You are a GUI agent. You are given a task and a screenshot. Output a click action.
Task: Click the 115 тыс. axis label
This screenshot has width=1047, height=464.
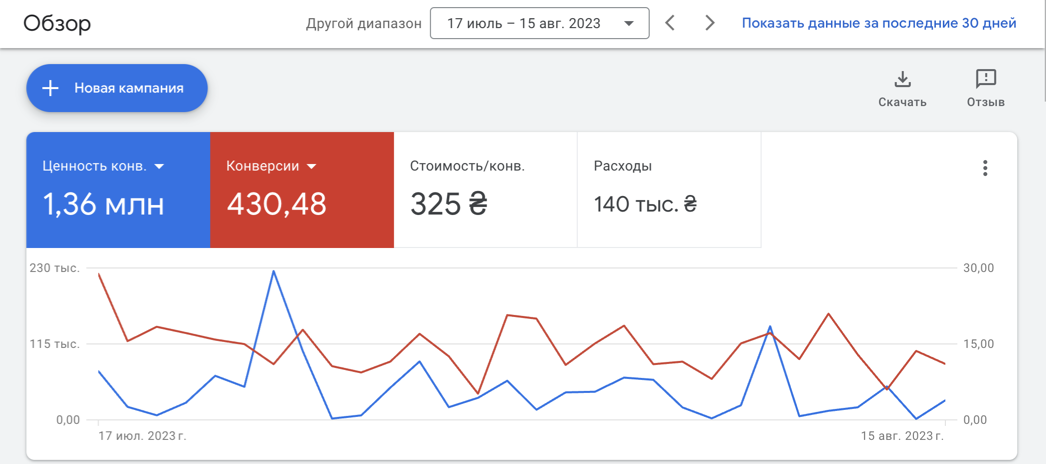pyautogui.click(x=54, y=344)
